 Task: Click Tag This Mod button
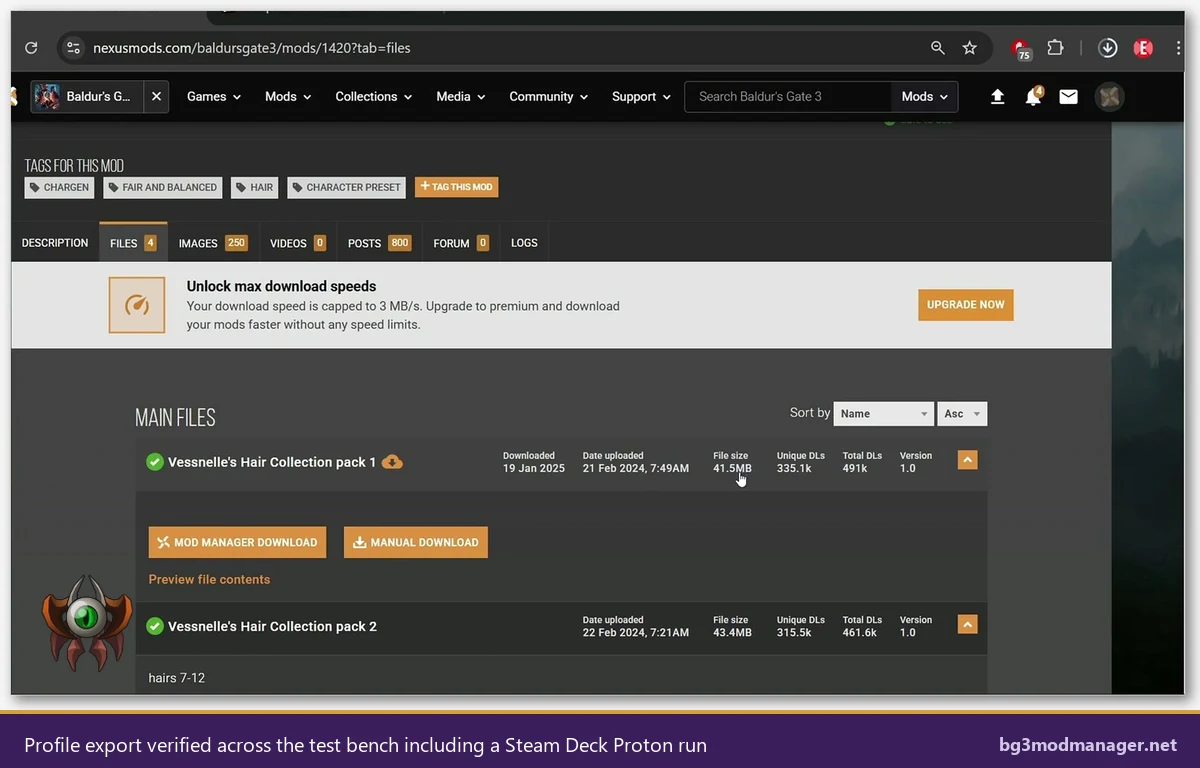(456, 187)
